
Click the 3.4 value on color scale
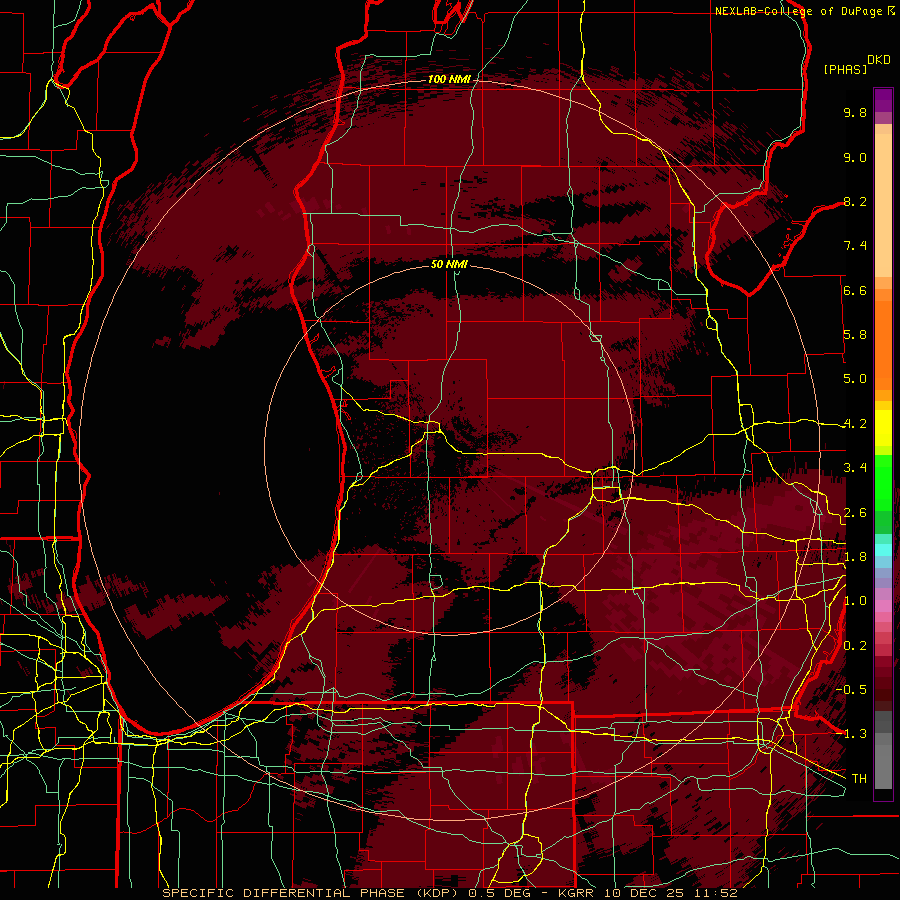[x=855, y=468]
